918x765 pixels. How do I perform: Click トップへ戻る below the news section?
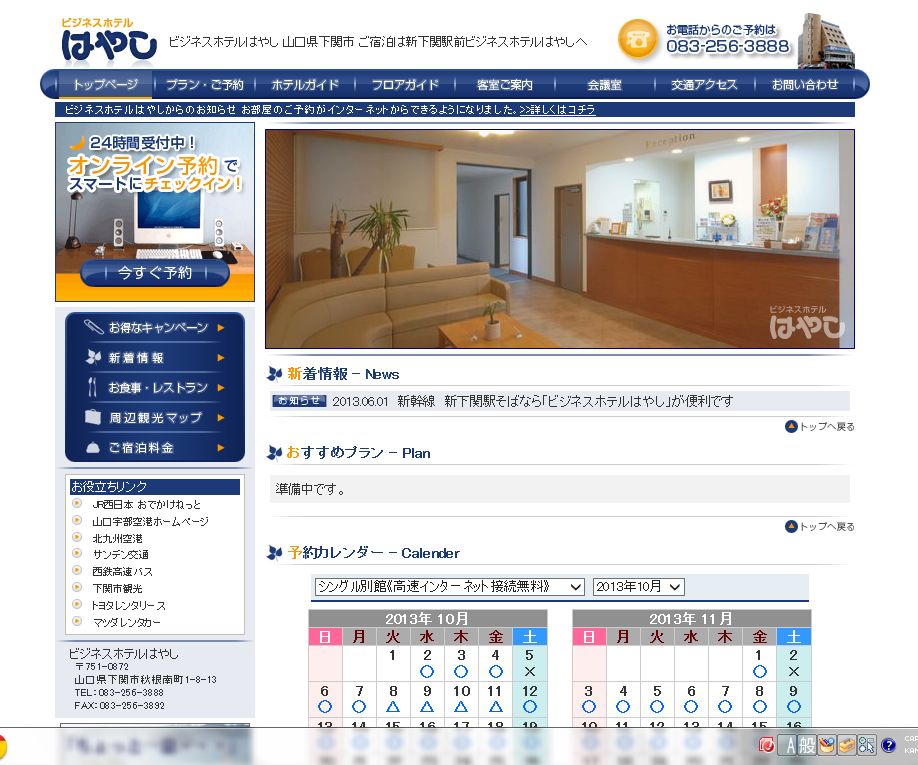click(820, 427)
